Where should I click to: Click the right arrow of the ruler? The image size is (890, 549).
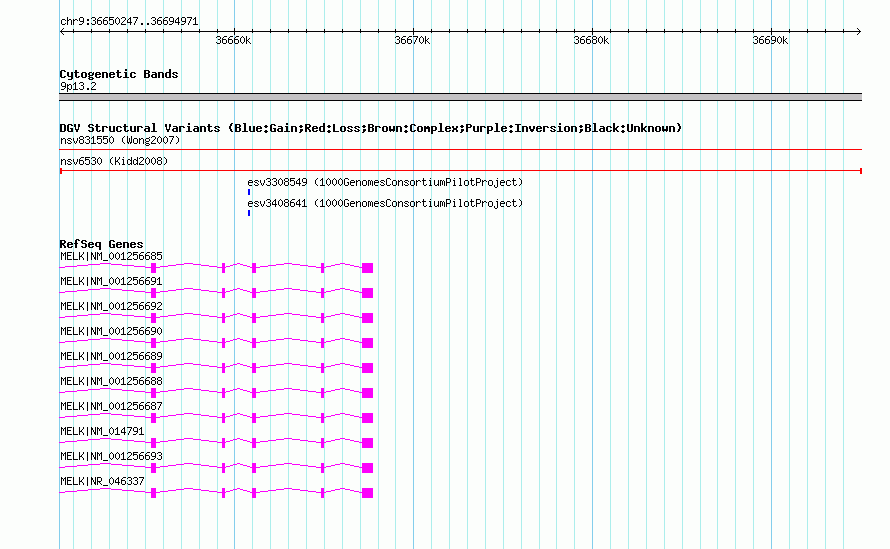[x=858, y=32]
